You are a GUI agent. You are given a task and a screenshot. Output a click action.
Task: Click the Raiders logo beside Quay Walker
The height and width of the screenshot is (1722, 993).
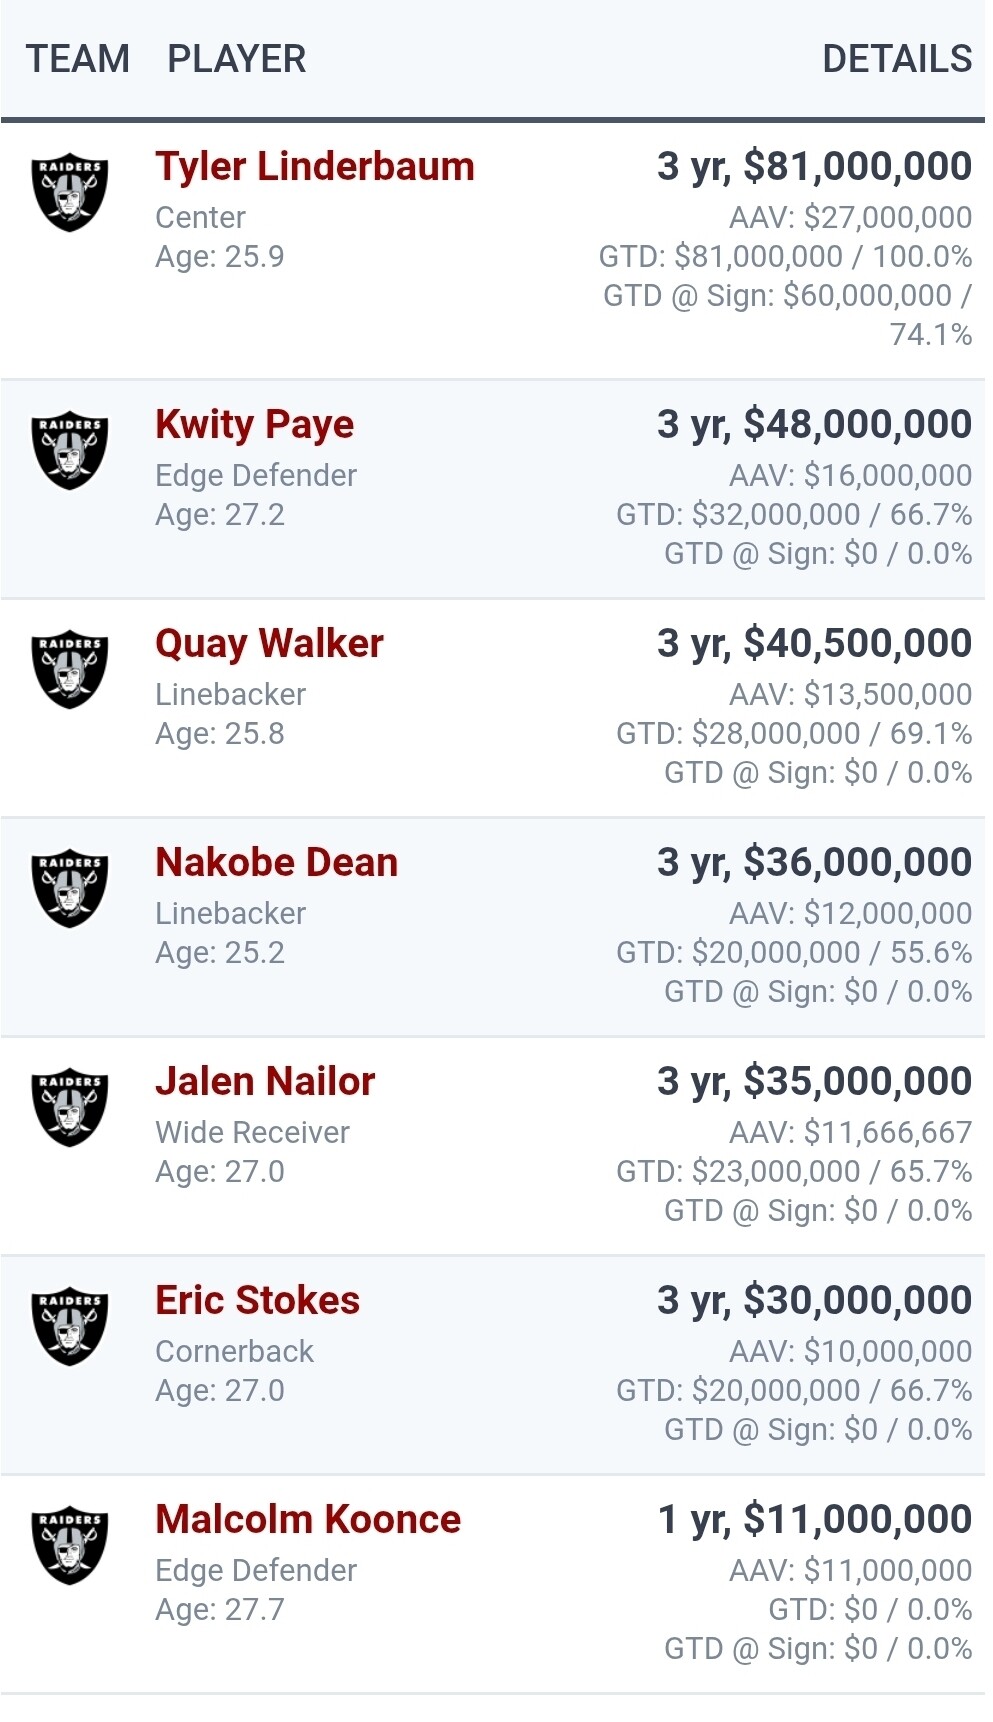pos(69,669)
